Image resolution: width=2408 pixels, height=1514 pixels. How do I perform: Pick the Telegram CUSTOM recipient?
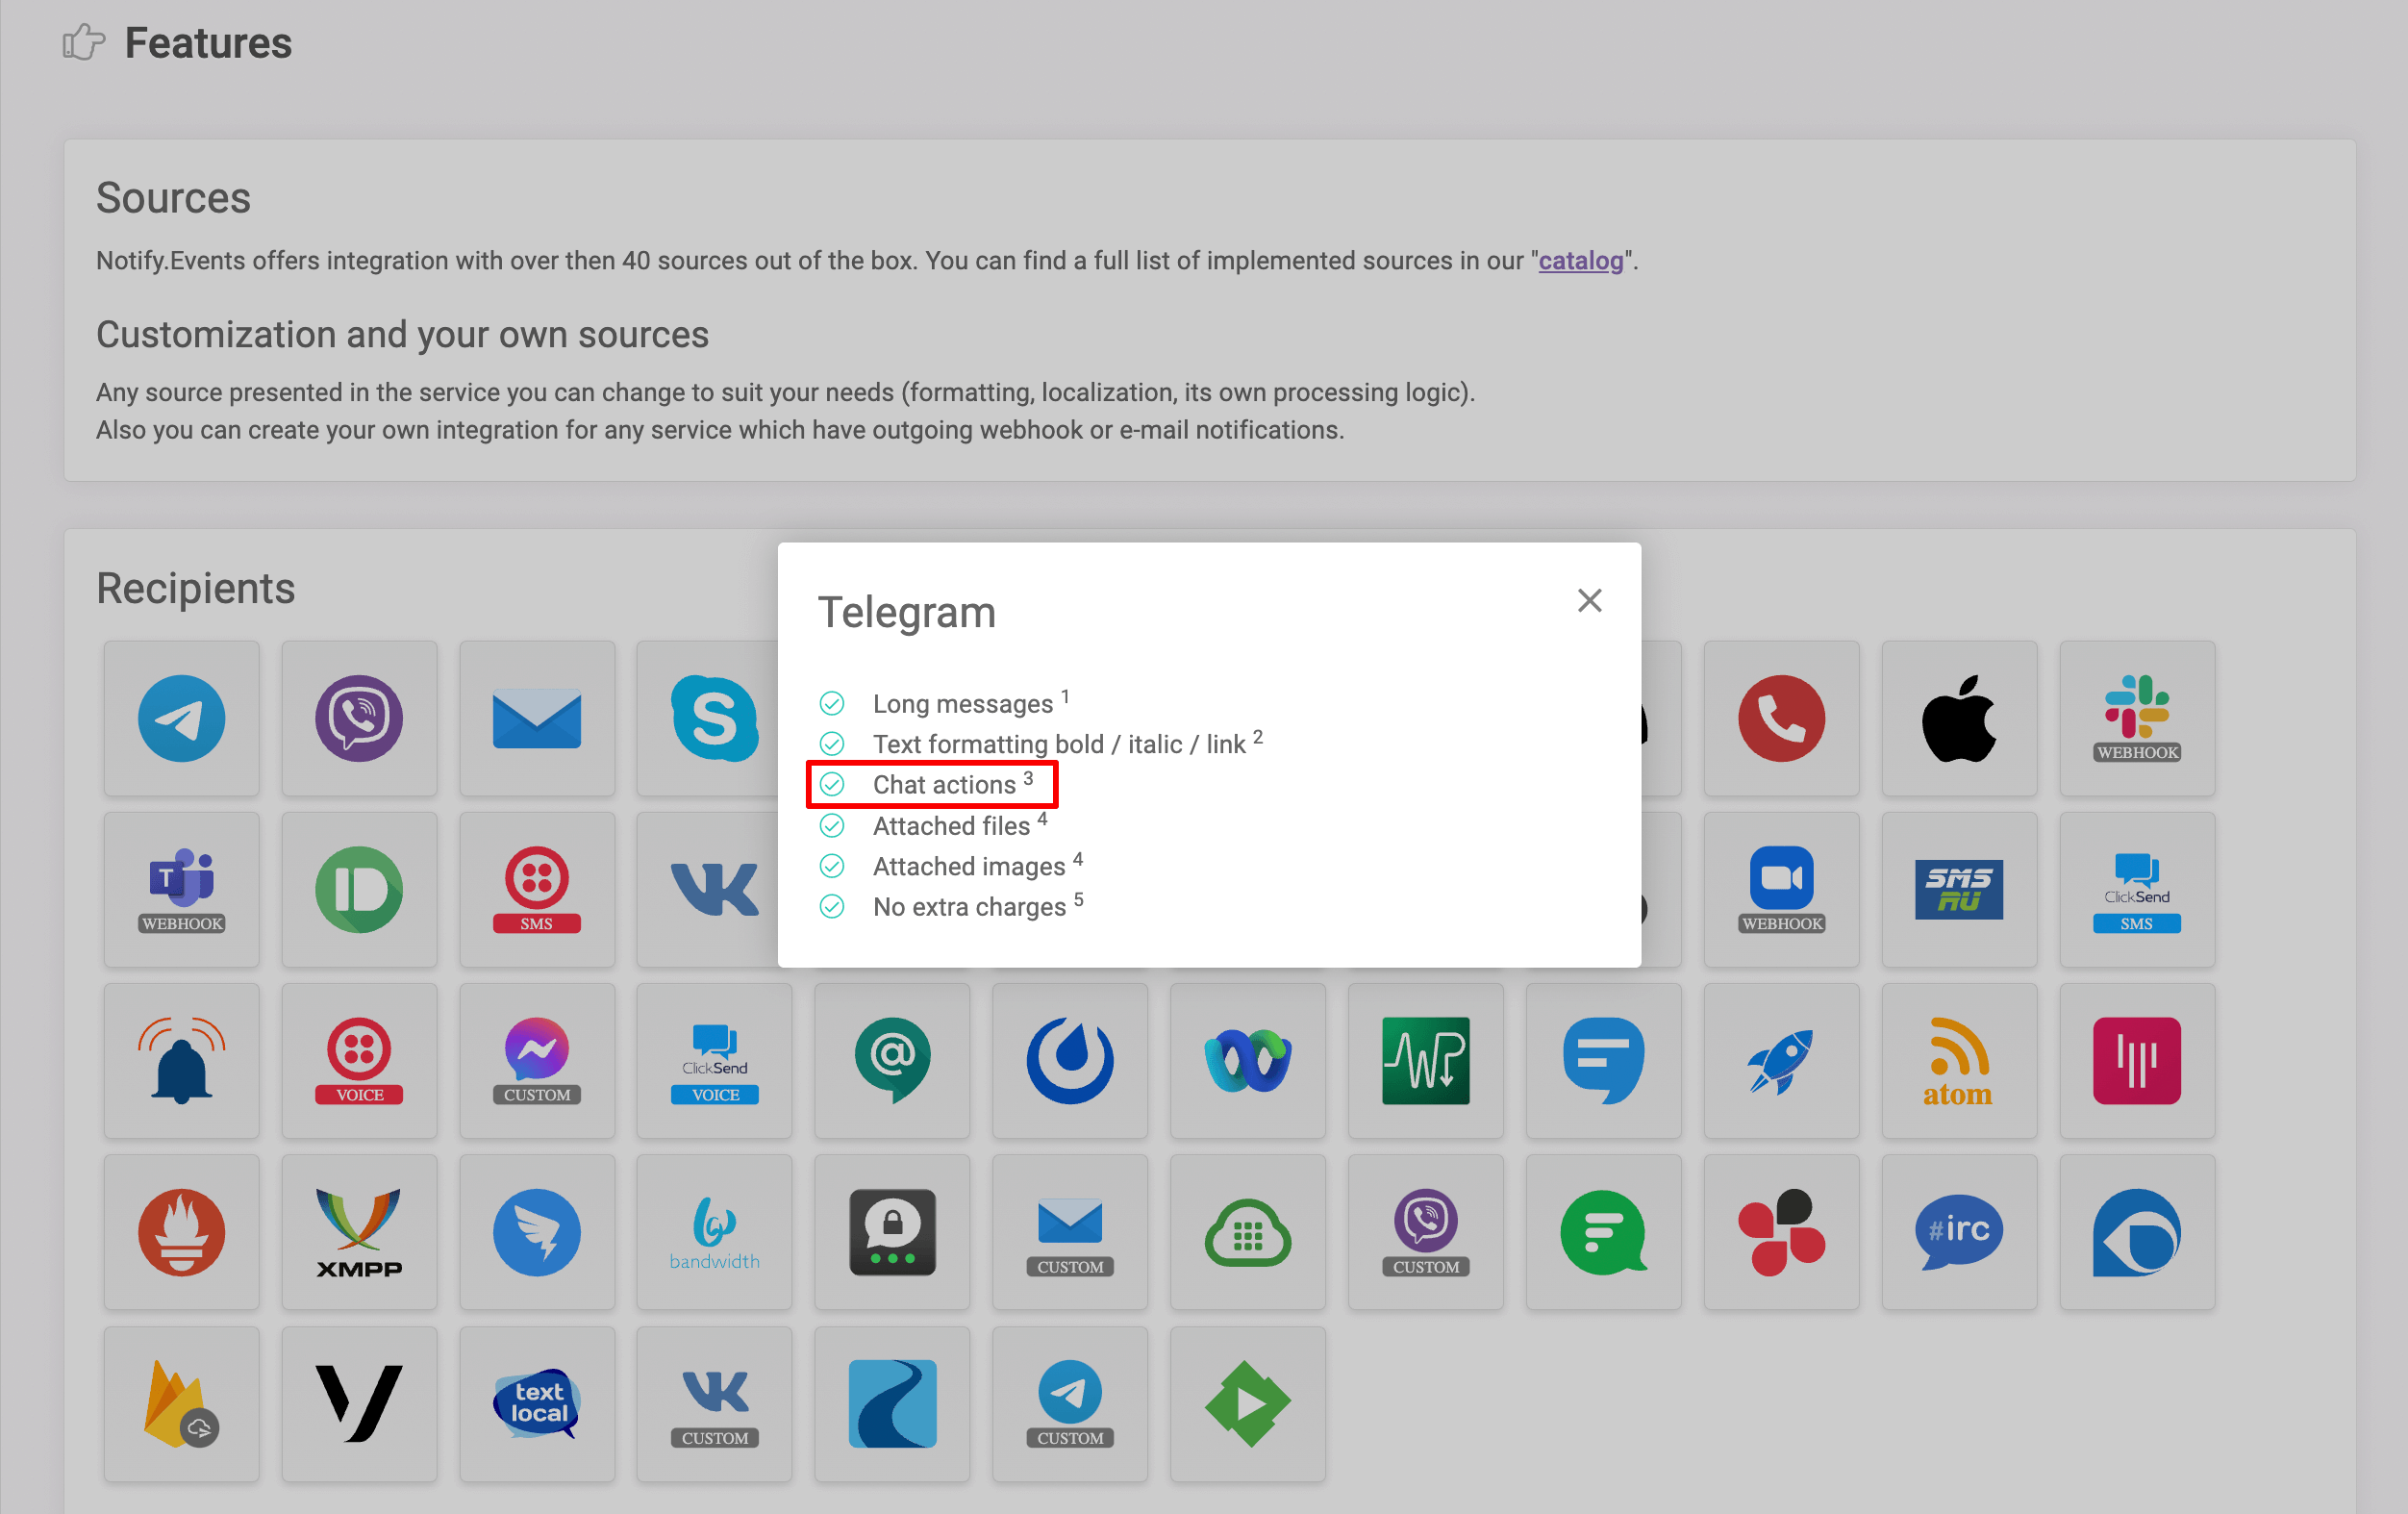point(1070,1404)
